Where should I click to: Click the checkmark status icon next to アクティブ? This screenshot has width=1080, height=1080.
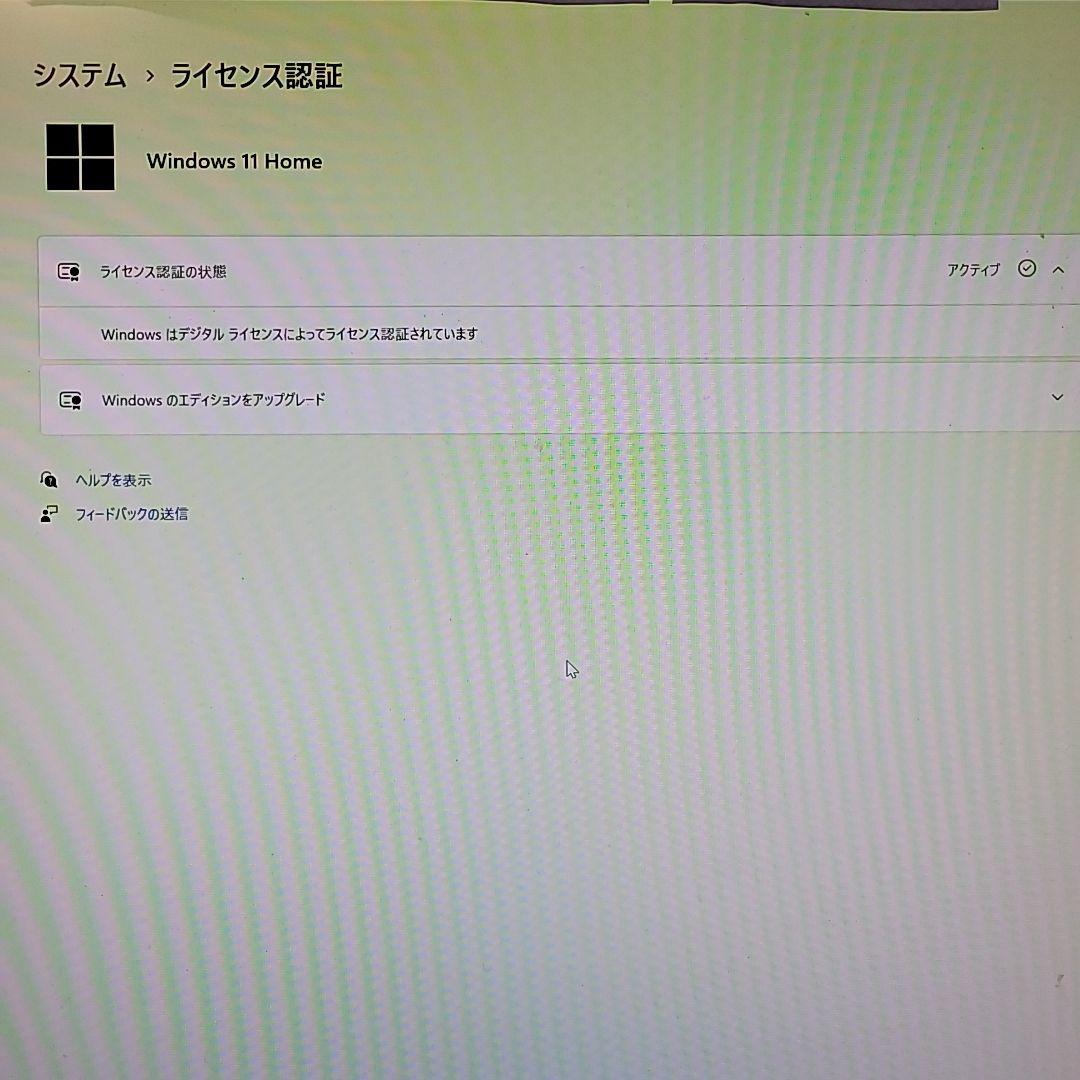(1026, 269)
